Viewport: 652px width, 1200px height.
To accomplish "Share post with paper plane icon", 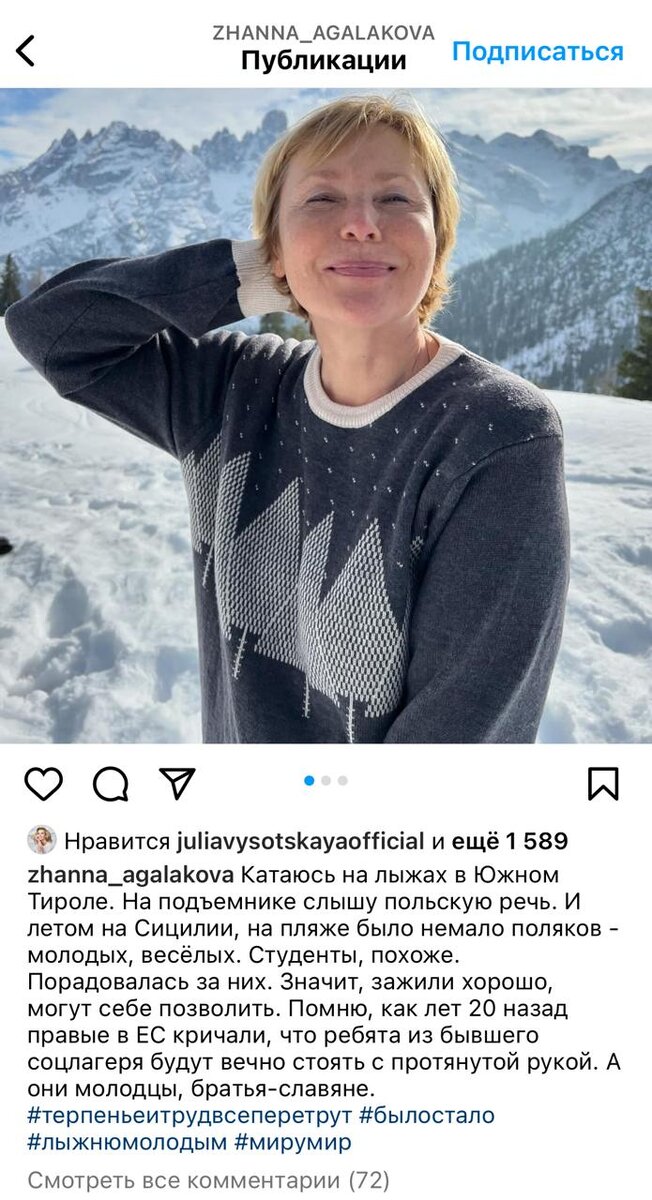I will 177,783.
